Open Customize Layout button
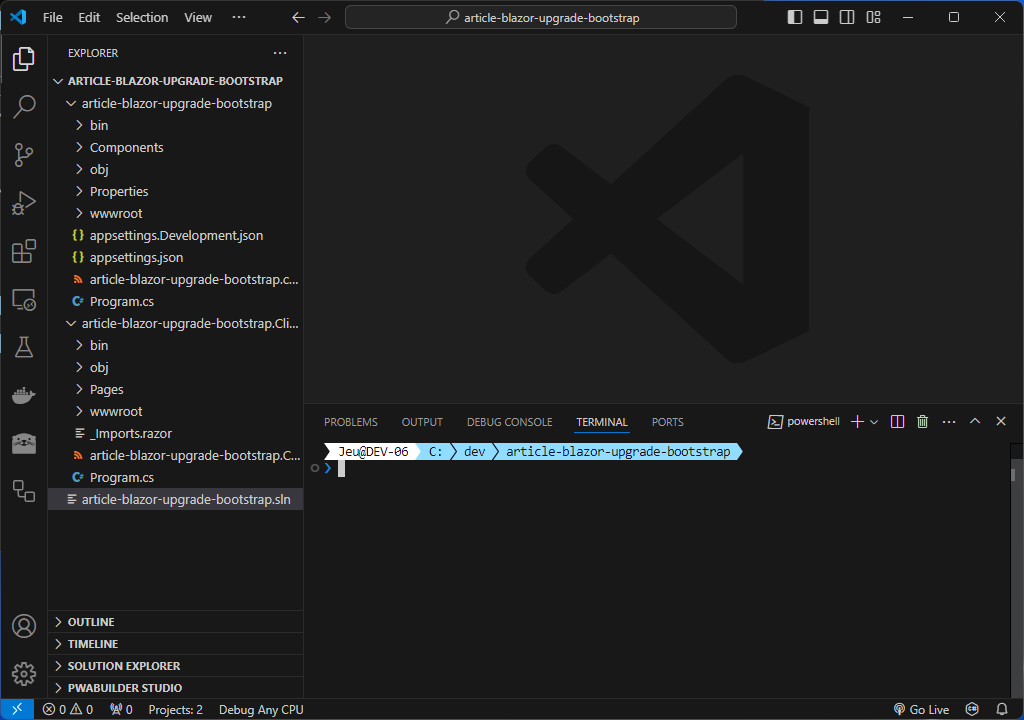The image size is (1024, 720). [x=874, y=17]
